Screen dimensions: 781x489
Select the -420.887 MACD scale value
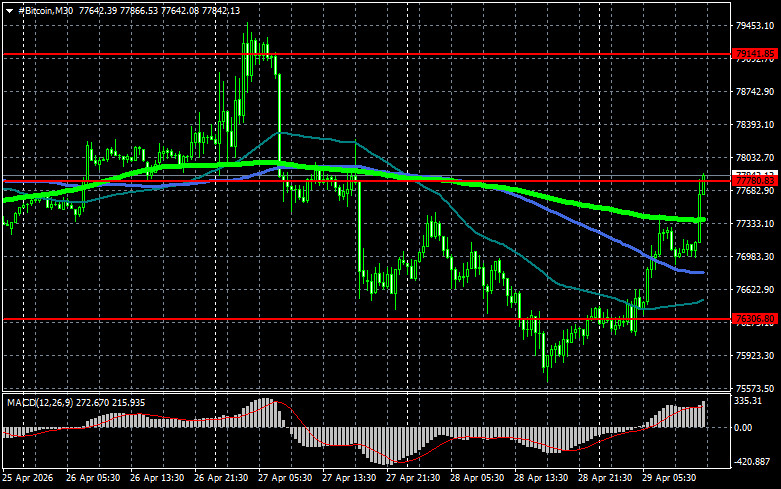[753, 462]
